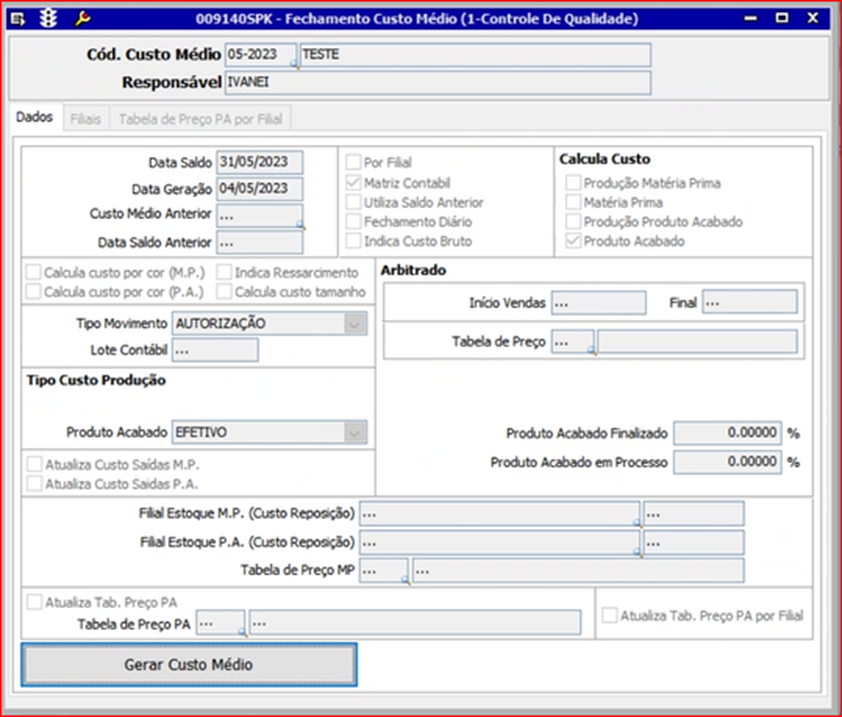Switch to the Filiais tab
The width and height of the screenshot is (842, 717).
85,119
